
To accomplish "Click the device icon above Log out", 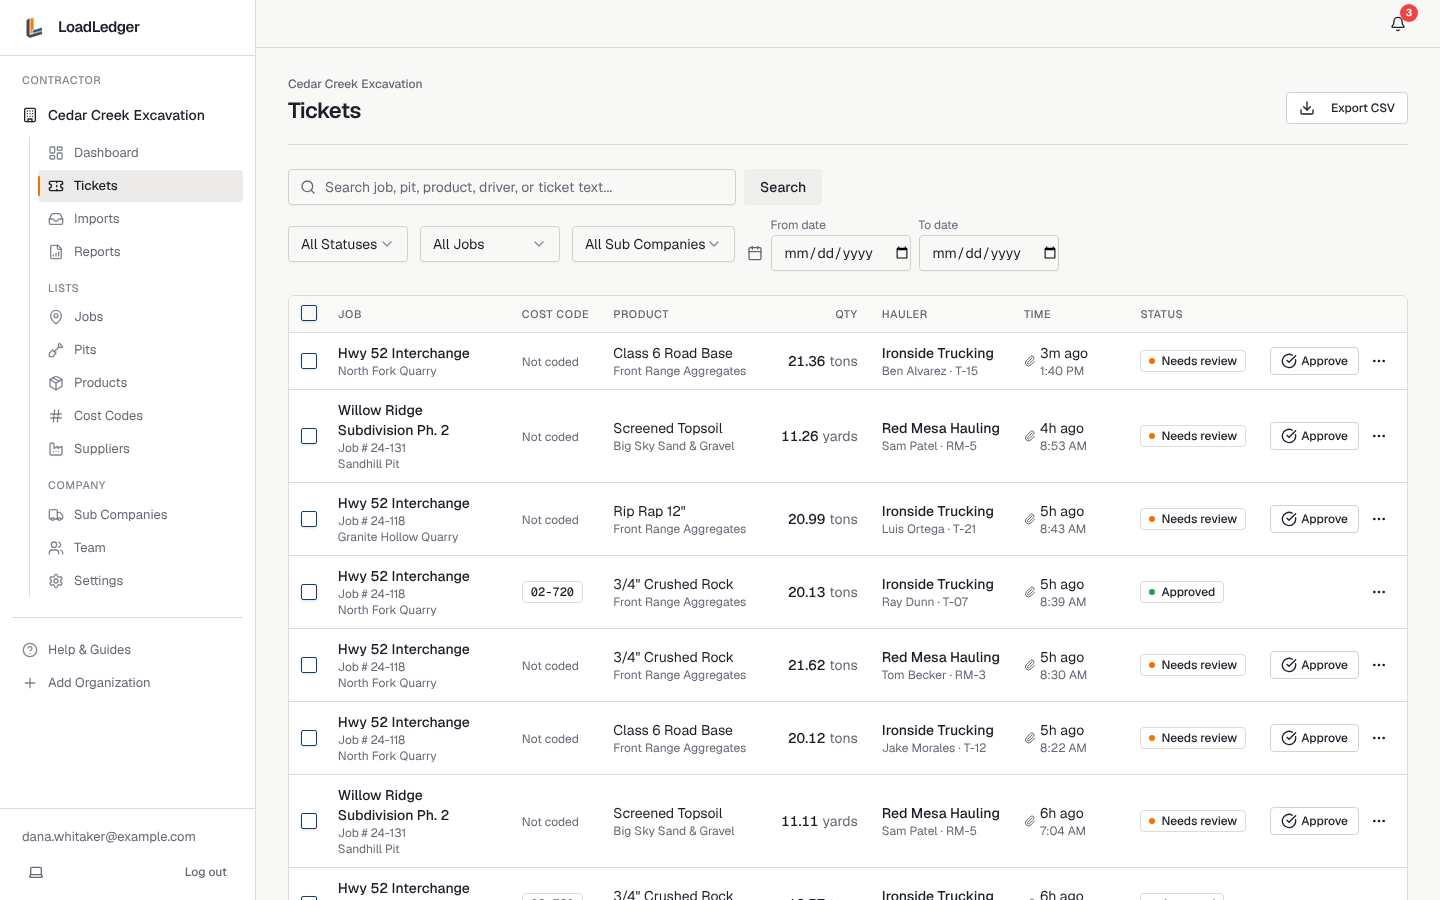I will pyautogui.click(x=36, y=872).
